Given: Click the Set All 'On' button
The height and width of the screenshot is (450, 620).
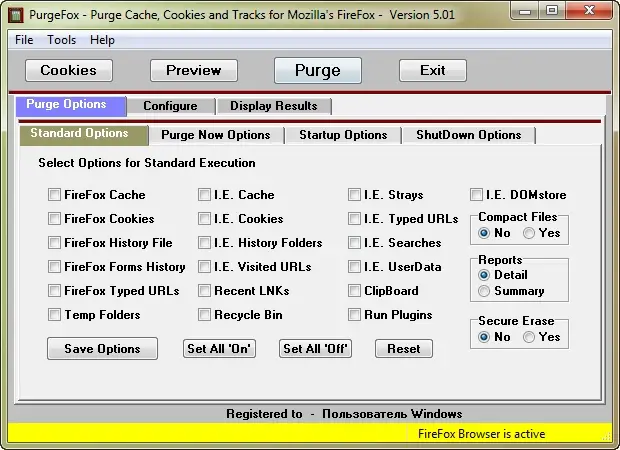Looking at the screenshot, I should pos(219,348).
